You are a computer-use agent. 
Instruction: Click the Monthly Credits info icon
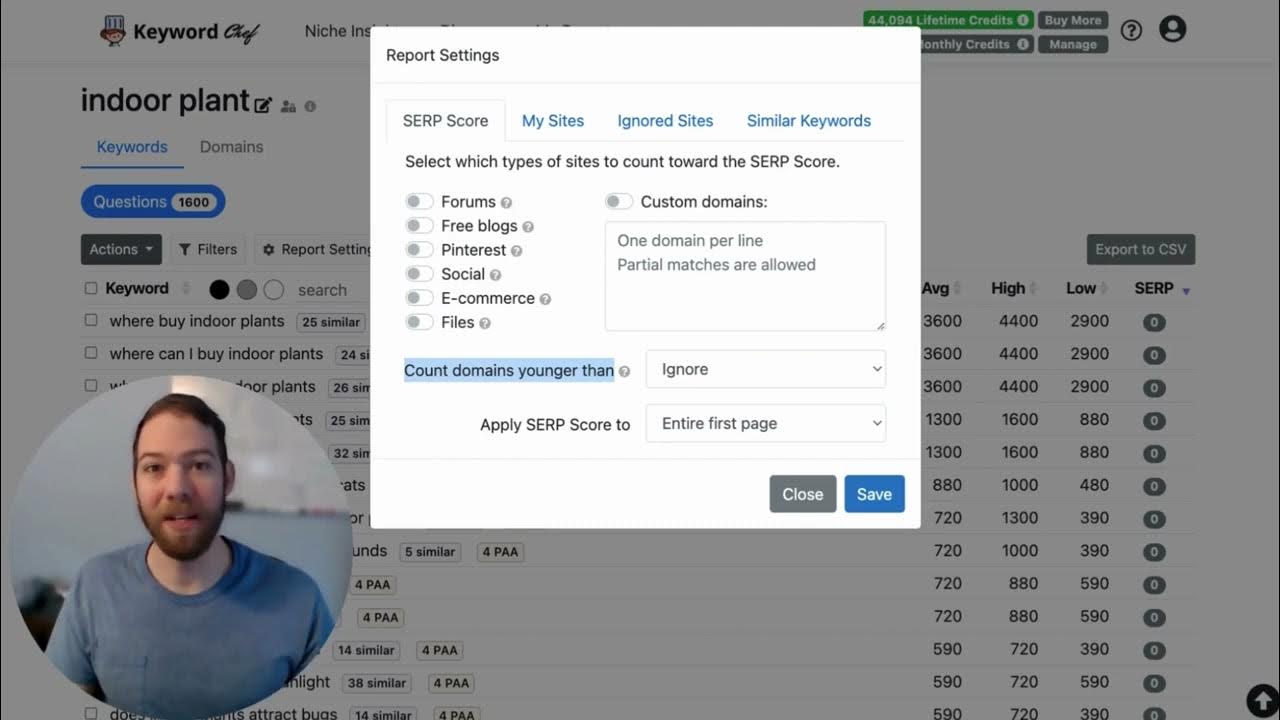tap(1023, 44)
